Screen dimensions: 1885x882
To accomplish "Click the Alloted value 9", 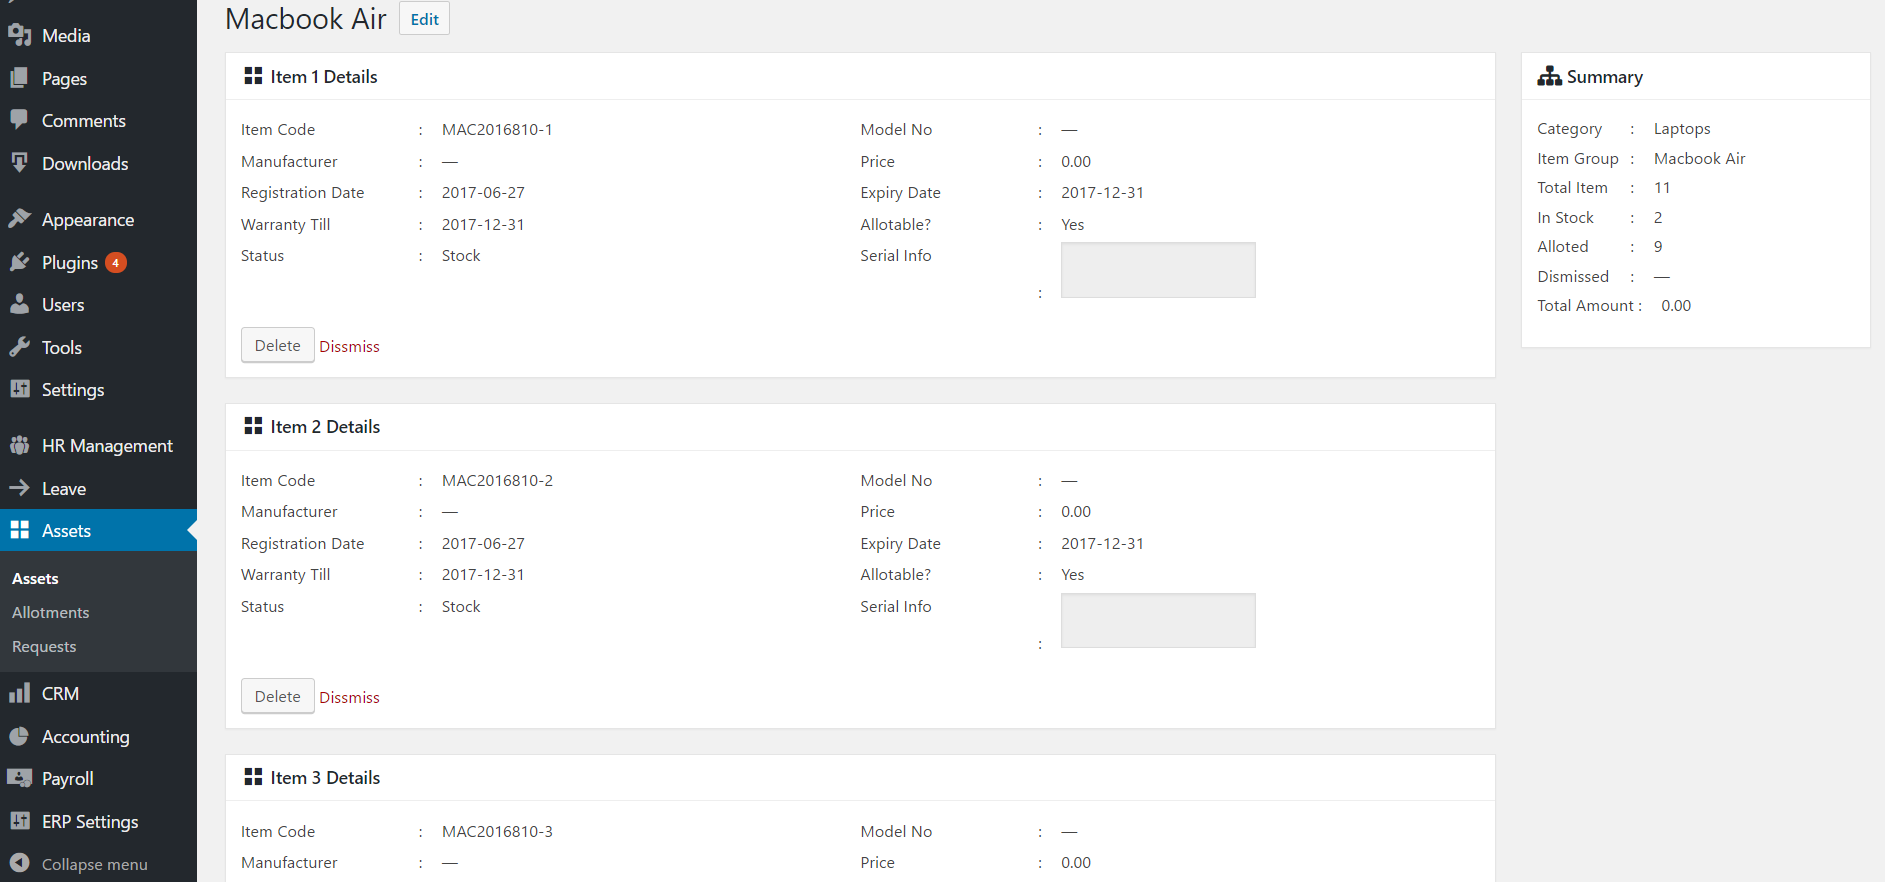I will coord(1658,246).
